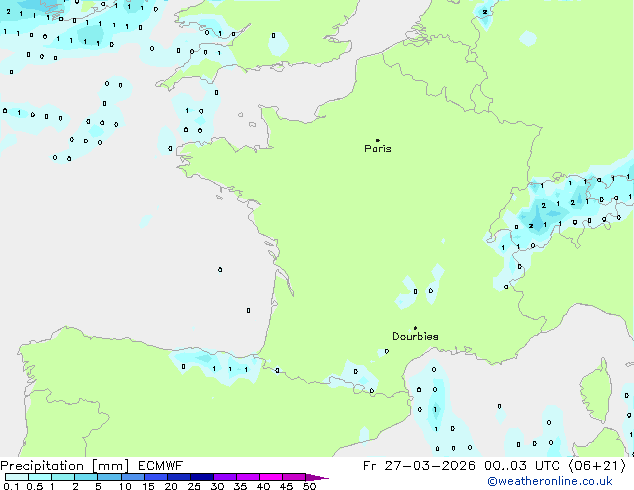Pick the lightest cyan 0.1–0.5 legend swatch
634x490 pixels.
[x=17, y=477]
